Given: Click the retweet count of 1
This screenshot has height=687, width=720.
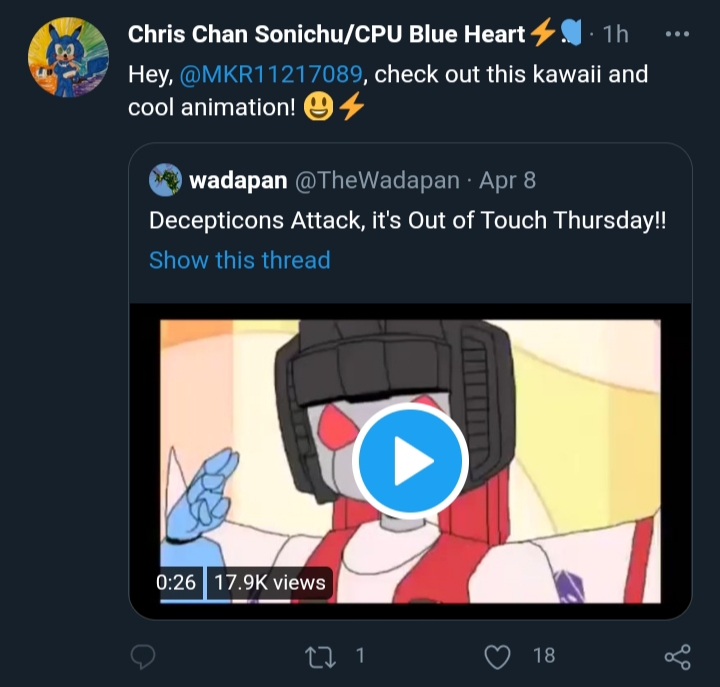Looking at the screenshot, I should (x=360, y=656).
